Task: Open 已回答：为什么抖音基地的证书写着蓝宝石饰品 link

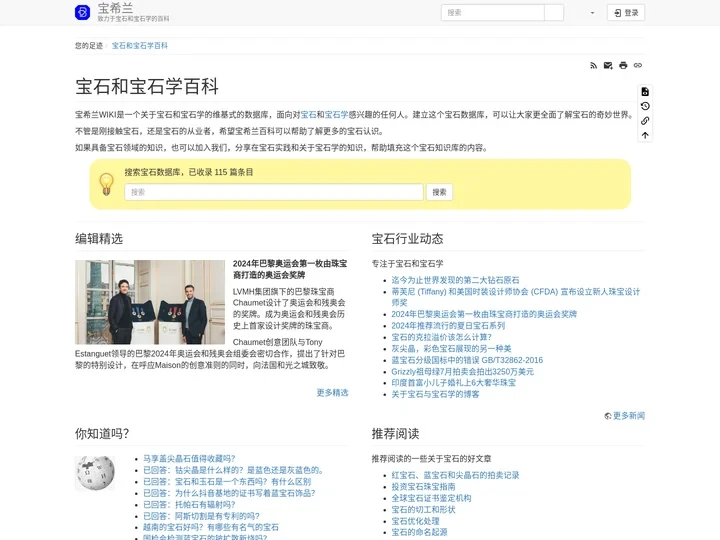Action: (x=229, y=493)
